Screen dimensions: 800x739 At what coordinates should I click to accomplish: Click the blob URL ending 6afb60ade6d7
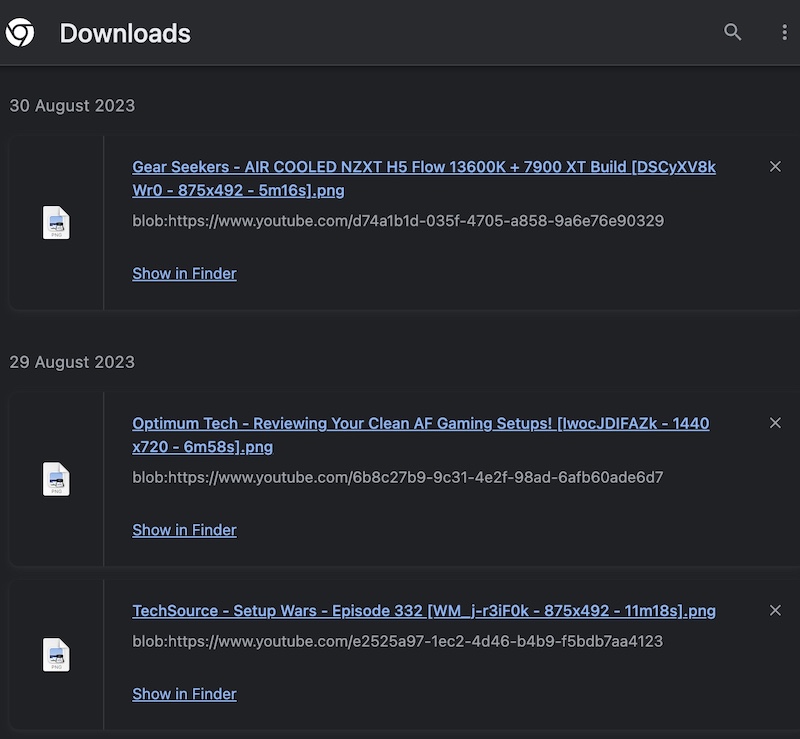(397, 477)
